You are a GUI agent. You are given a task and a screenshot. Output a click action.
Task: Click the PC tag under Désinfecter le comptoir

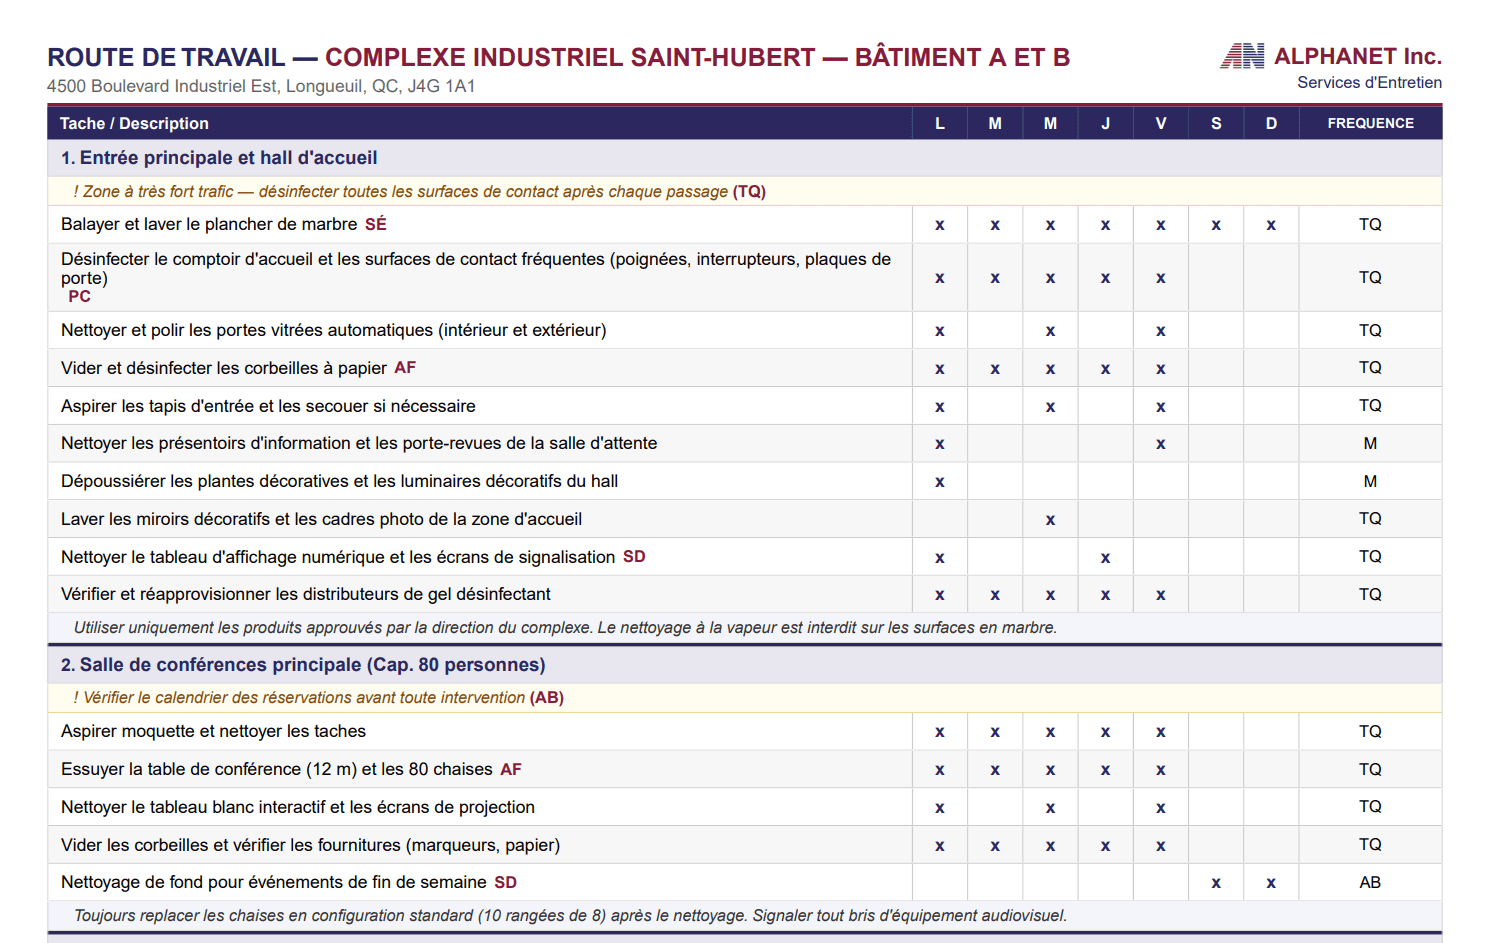(79, 296)
